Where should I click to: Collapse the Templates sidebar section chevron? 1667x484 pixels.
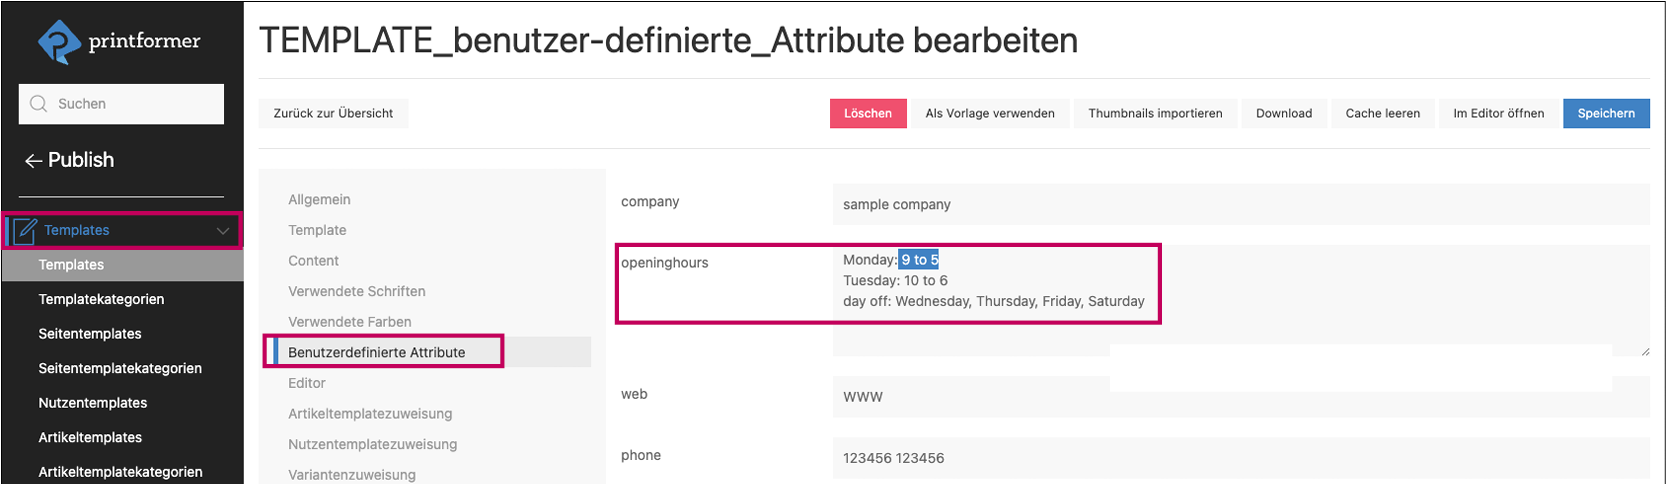coord(223,231)
